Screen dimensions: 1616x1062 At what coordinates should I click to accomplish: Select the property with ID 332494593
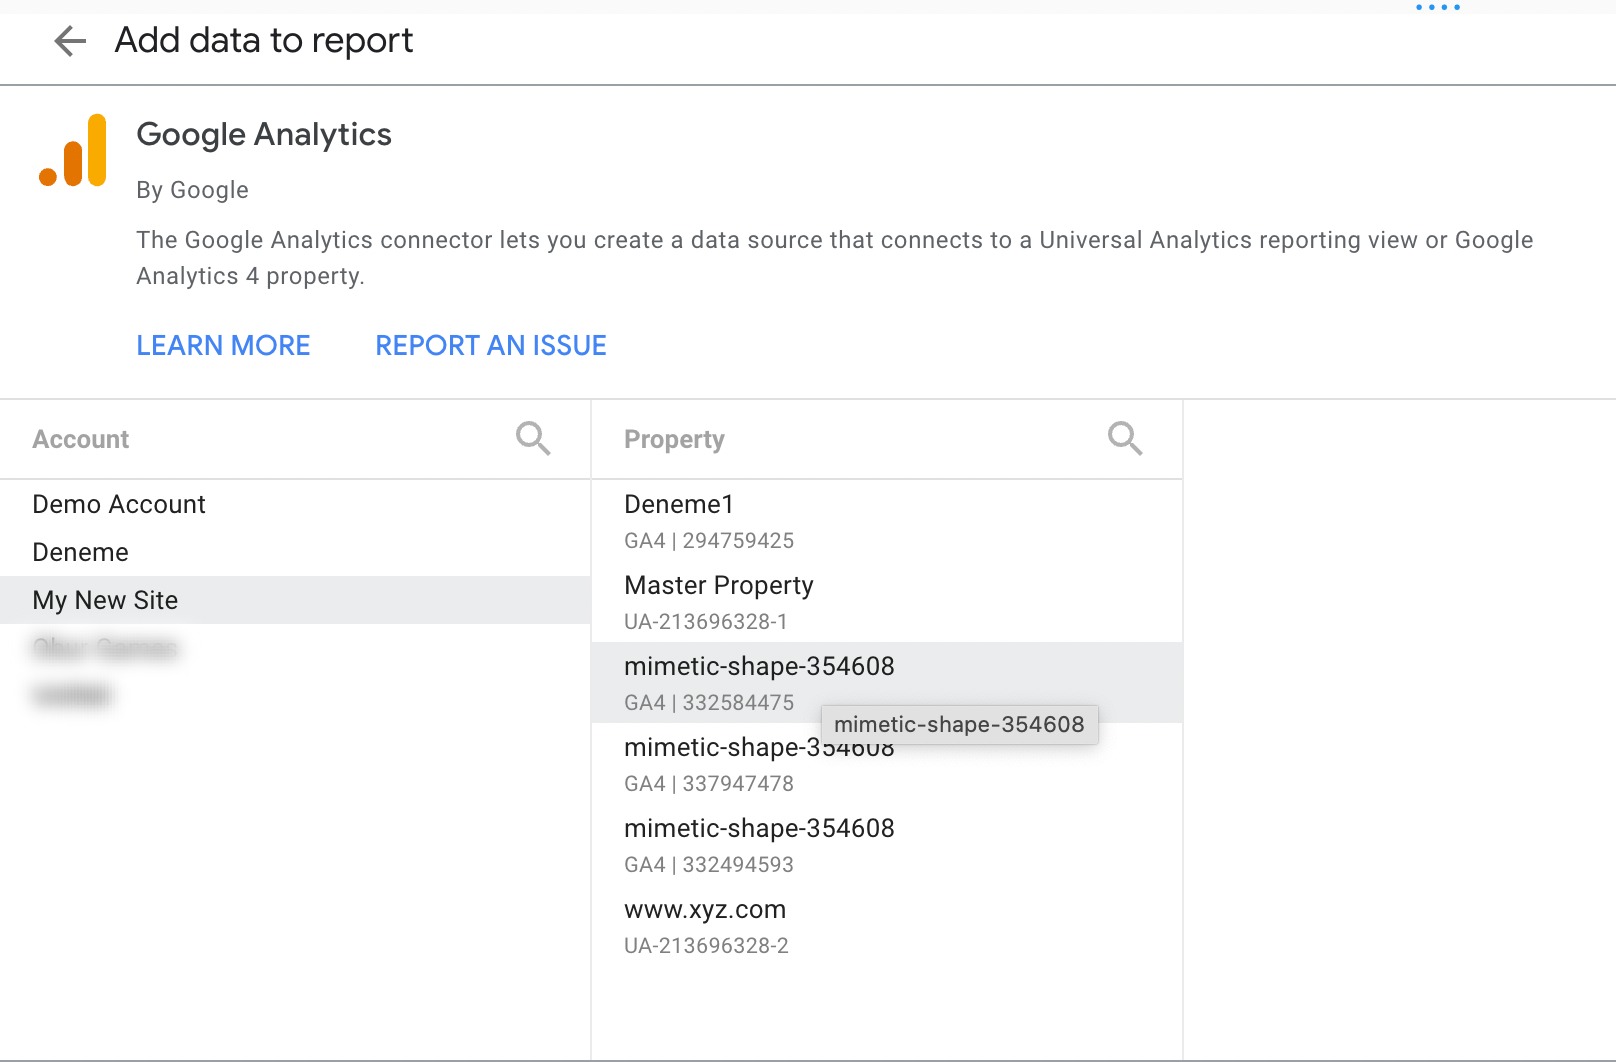(887, 845)
